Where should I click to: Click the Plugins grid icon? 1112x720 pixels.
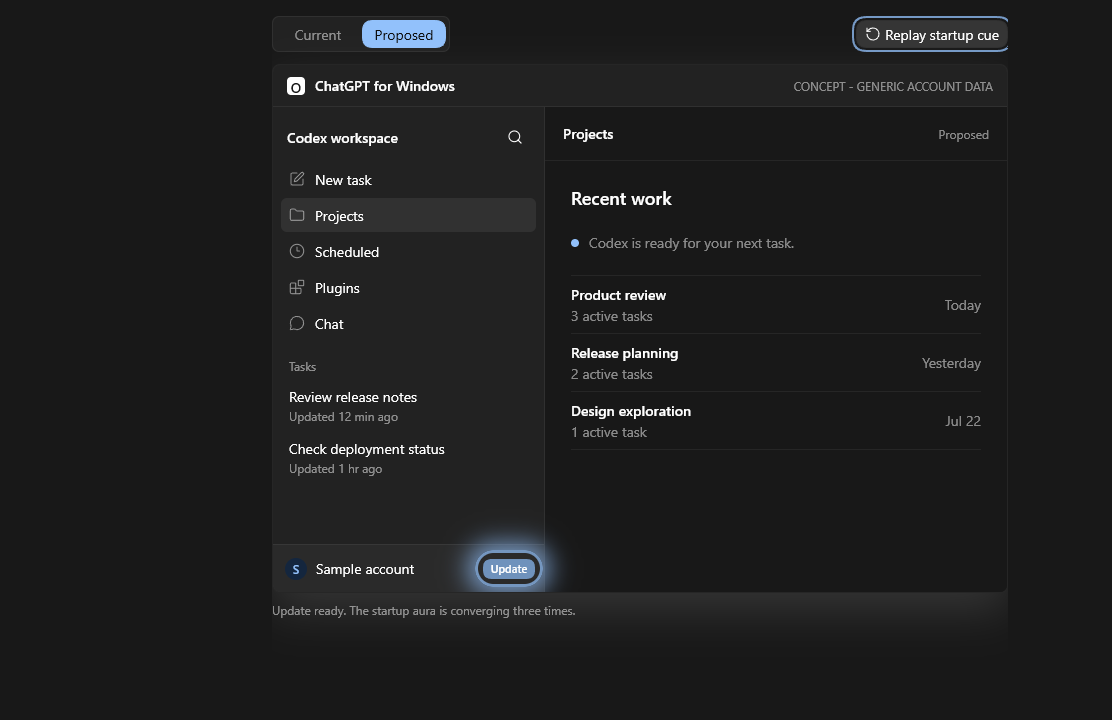297,287
